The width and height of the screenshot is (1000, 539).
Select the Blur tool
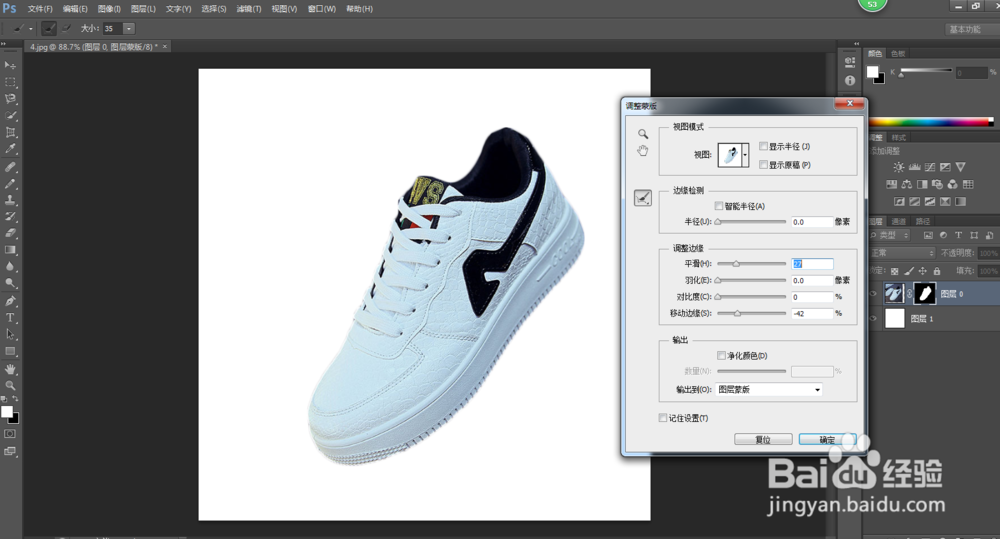[10, 267]
